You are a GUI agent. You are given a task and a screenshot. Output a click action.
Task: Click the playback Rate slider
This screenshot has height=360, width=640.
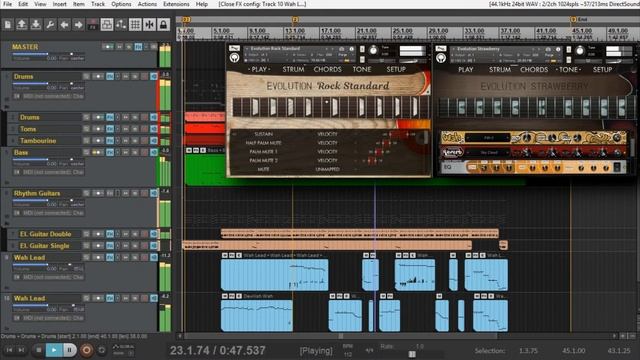(x=413, y=354)
